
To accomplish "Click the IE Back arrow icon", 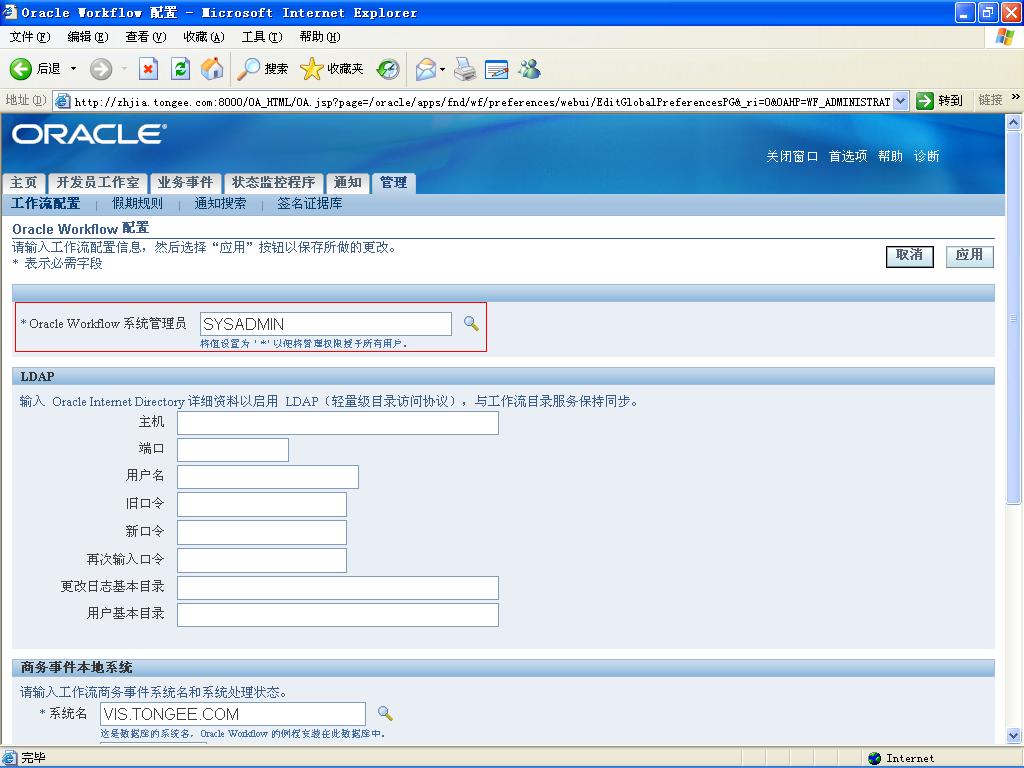I will click(x=20, y=69).
